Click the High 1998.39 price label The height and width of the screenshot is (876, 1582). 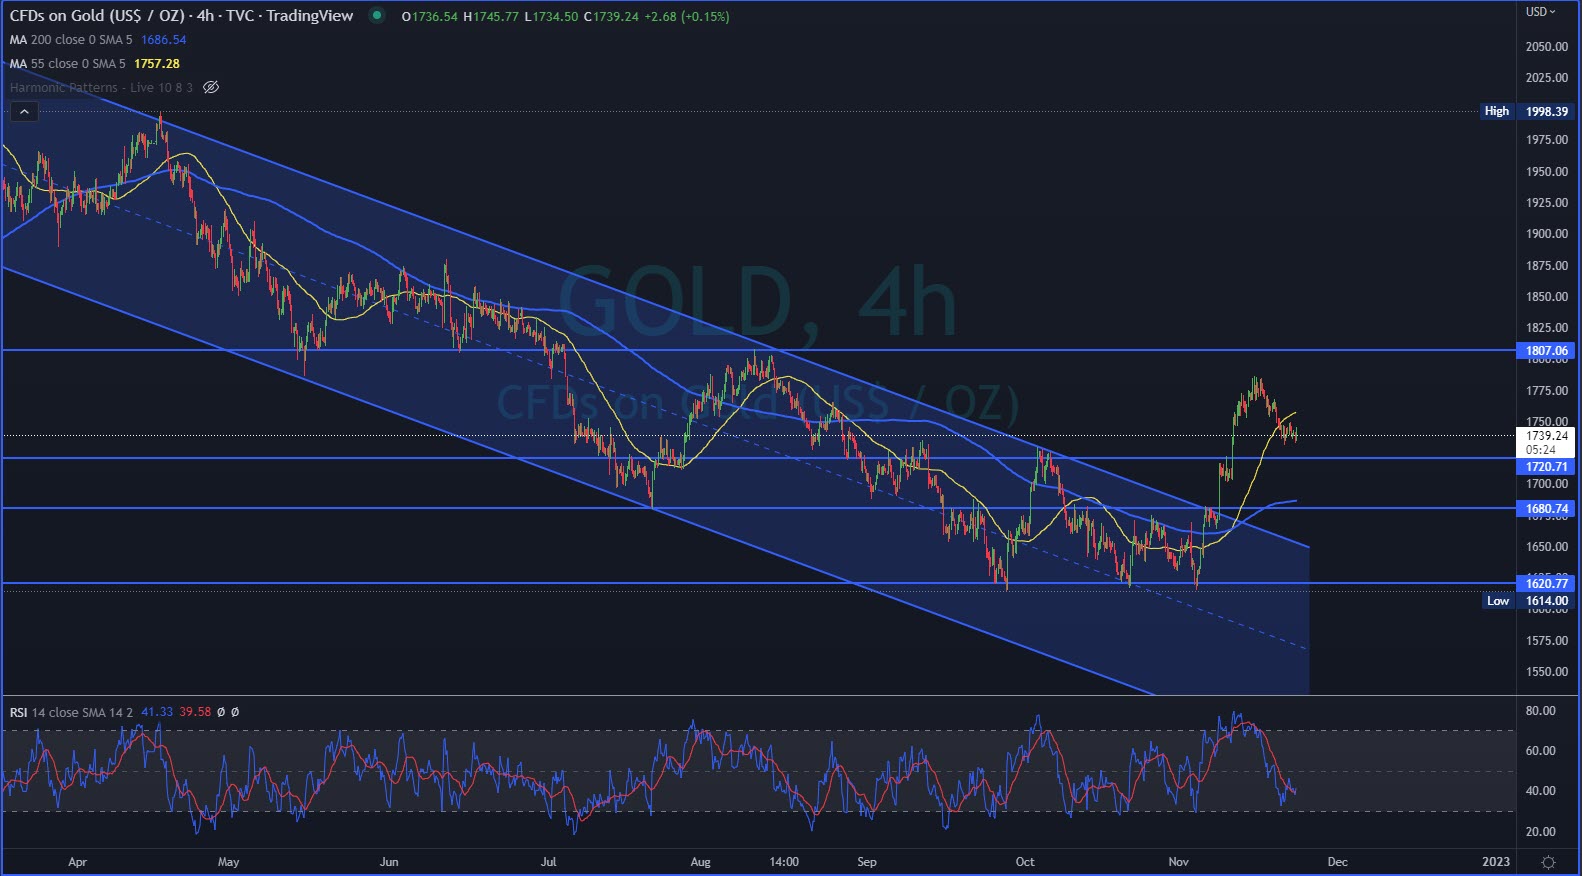1546,112
